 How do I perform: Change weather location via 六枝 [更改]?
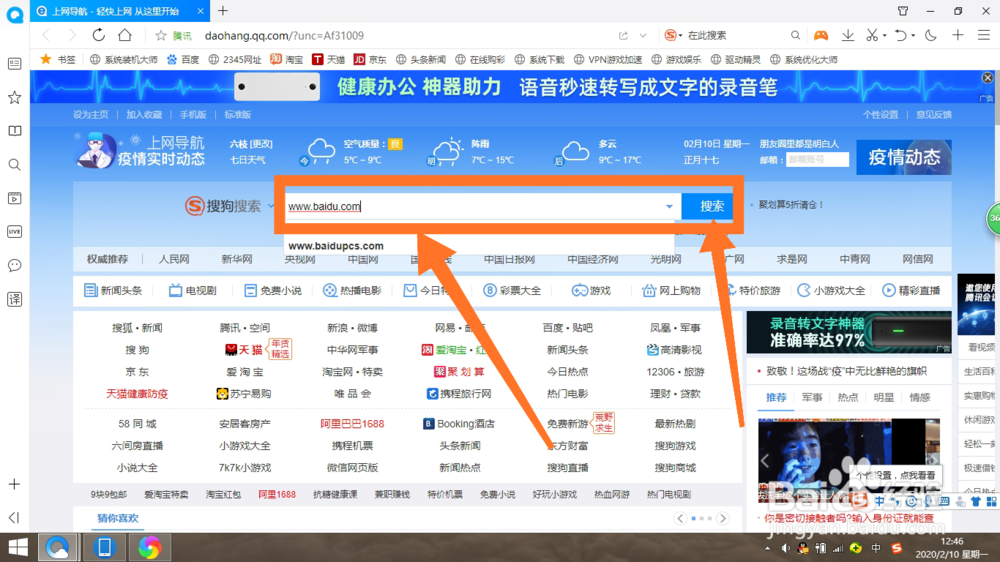[251, 144]
